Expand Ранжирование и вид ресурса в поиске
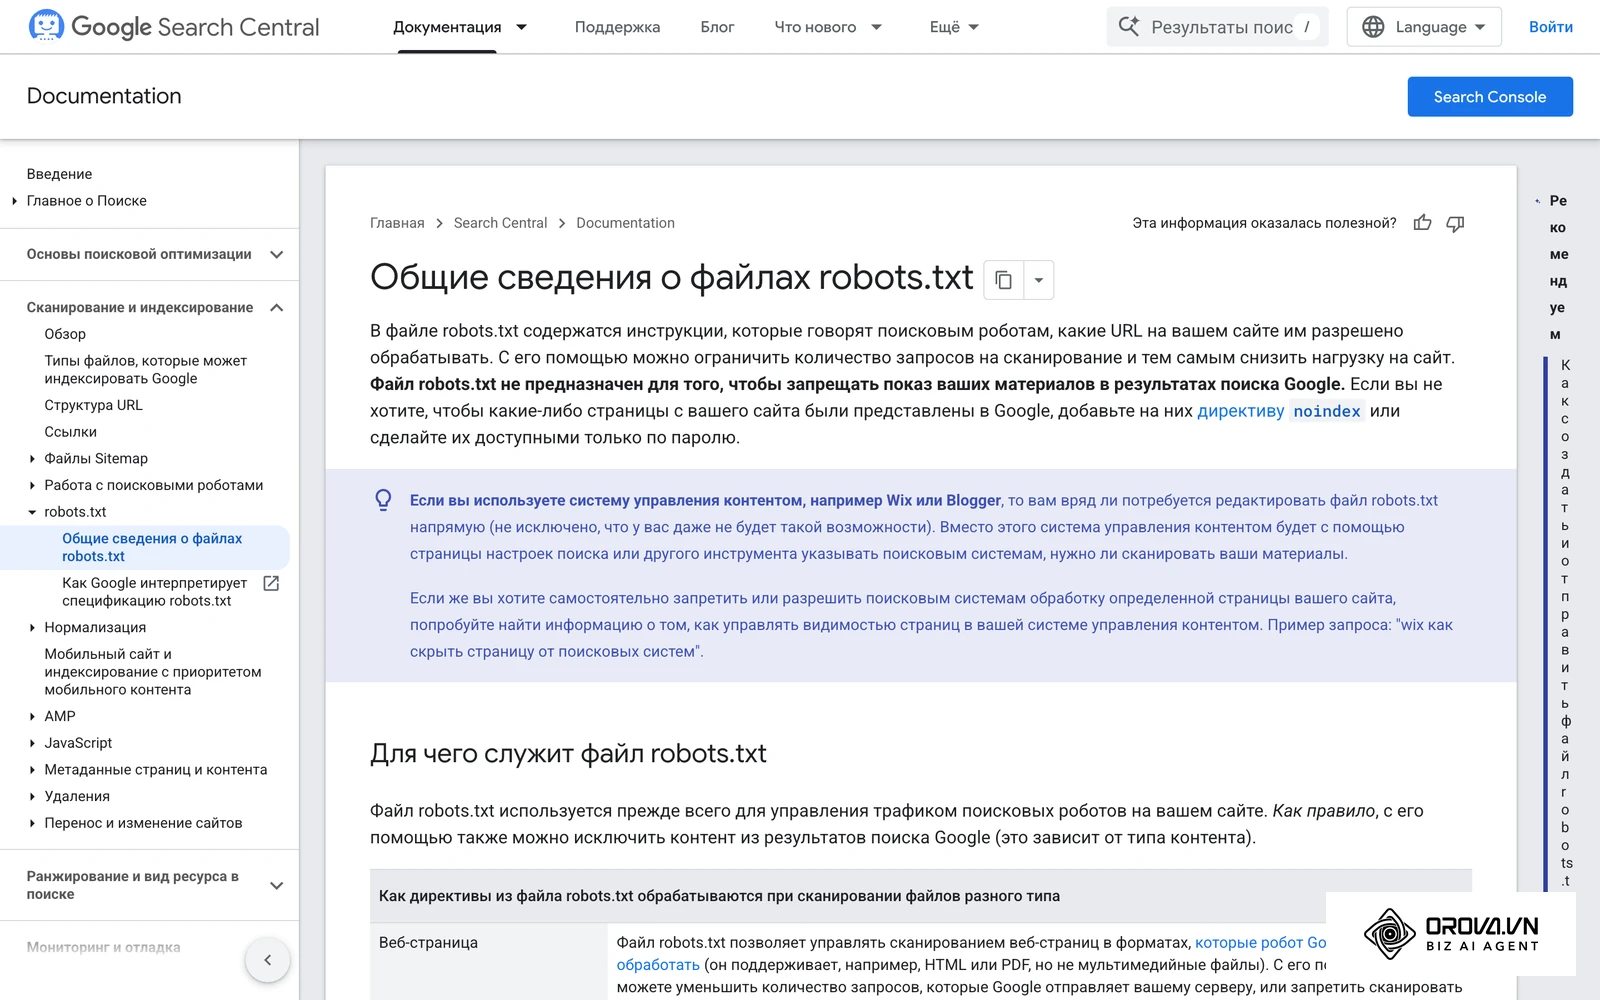 click(x=277, y=885)
